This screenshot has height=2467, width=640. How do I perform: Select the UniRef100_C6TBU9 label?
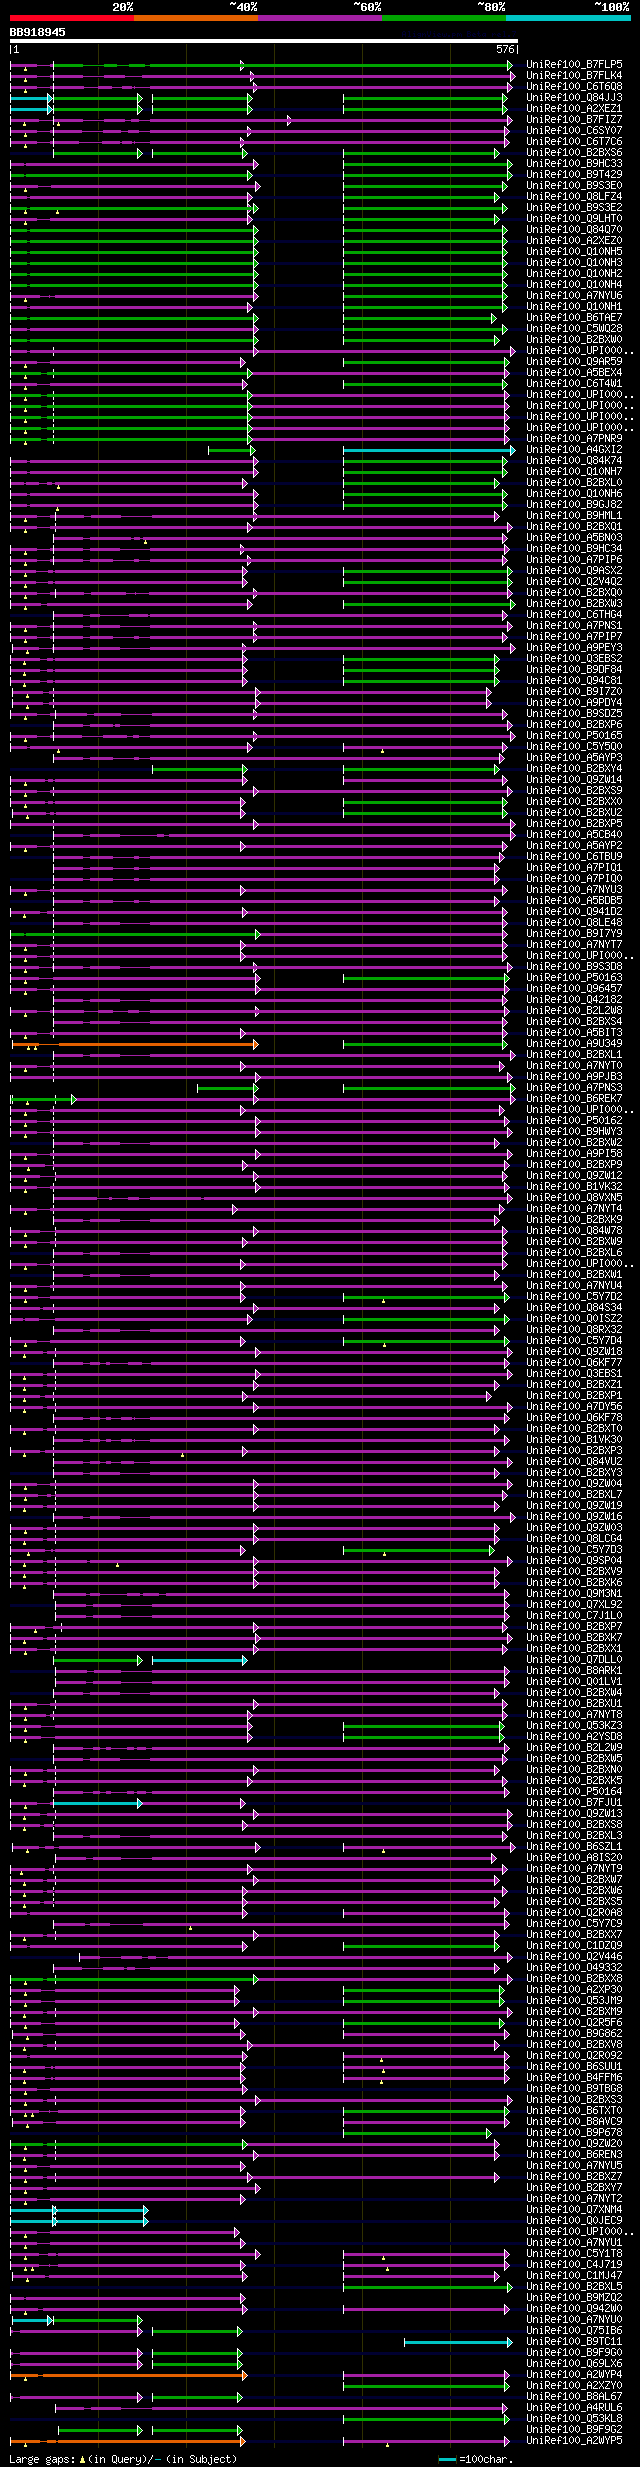(x=574, y=856)
